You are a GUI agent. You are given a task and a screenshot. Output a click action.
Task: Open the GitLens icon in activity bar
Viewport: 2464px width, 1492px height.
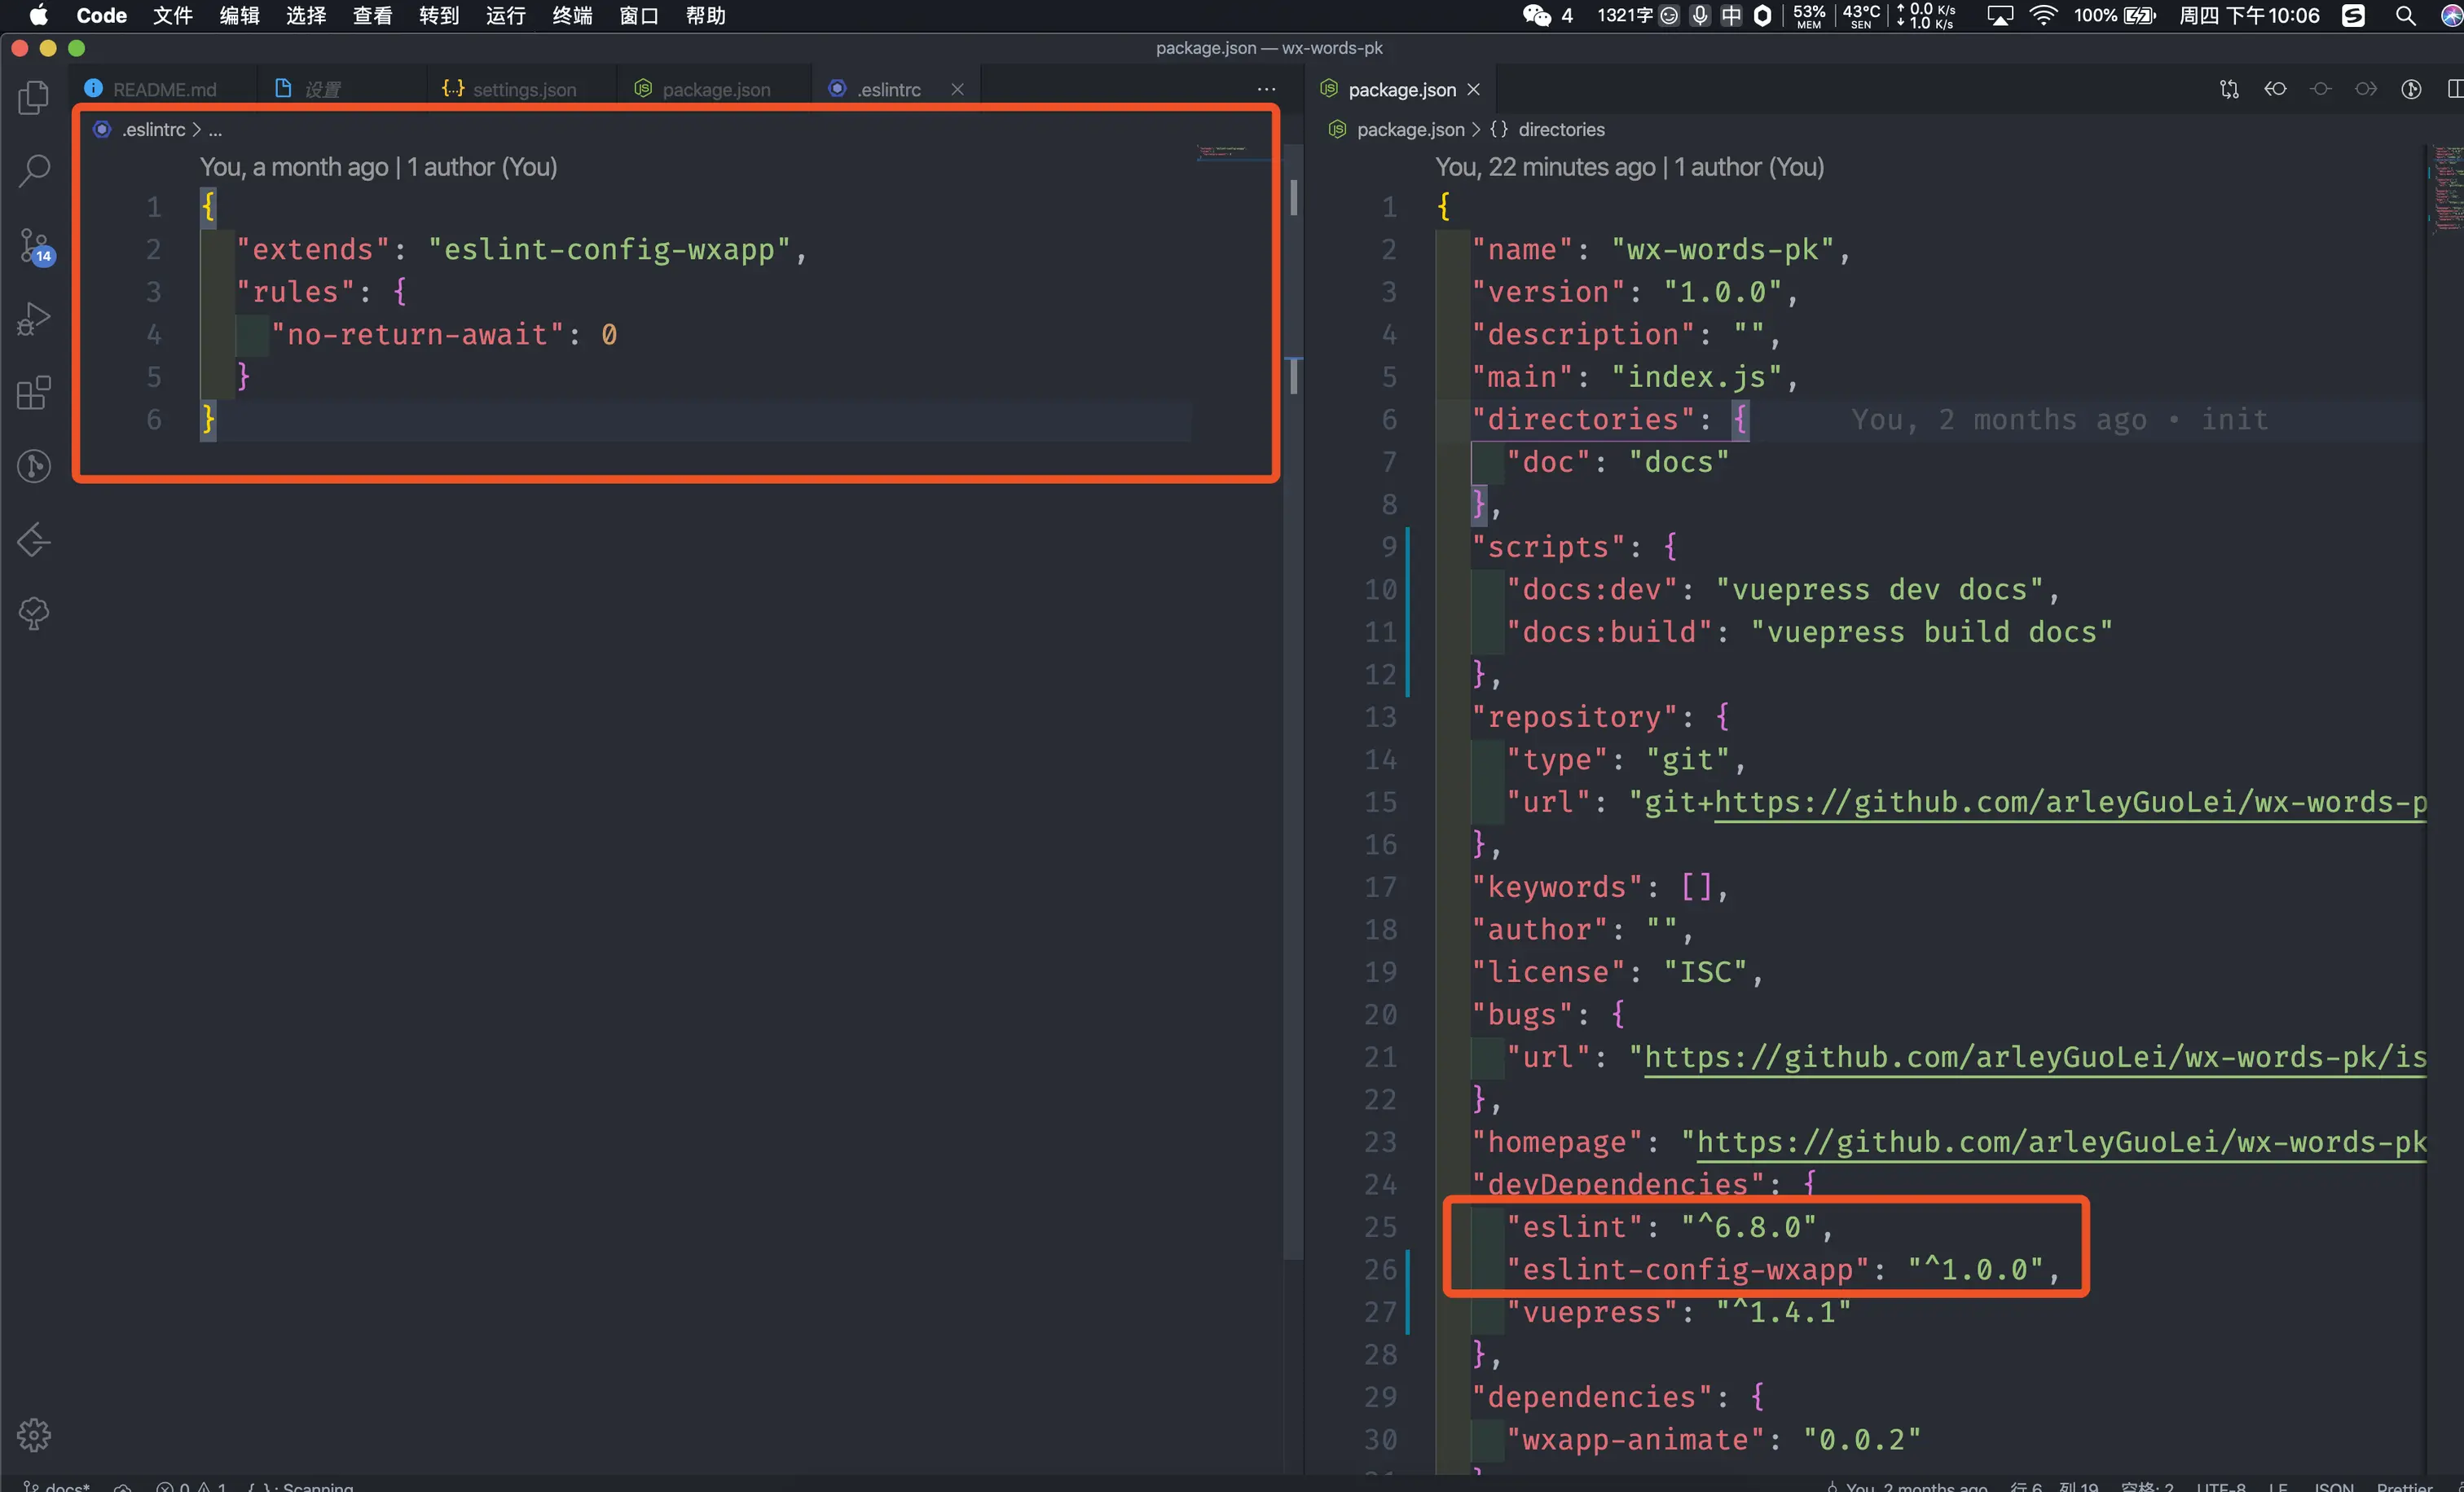click(x=34, y=466)
